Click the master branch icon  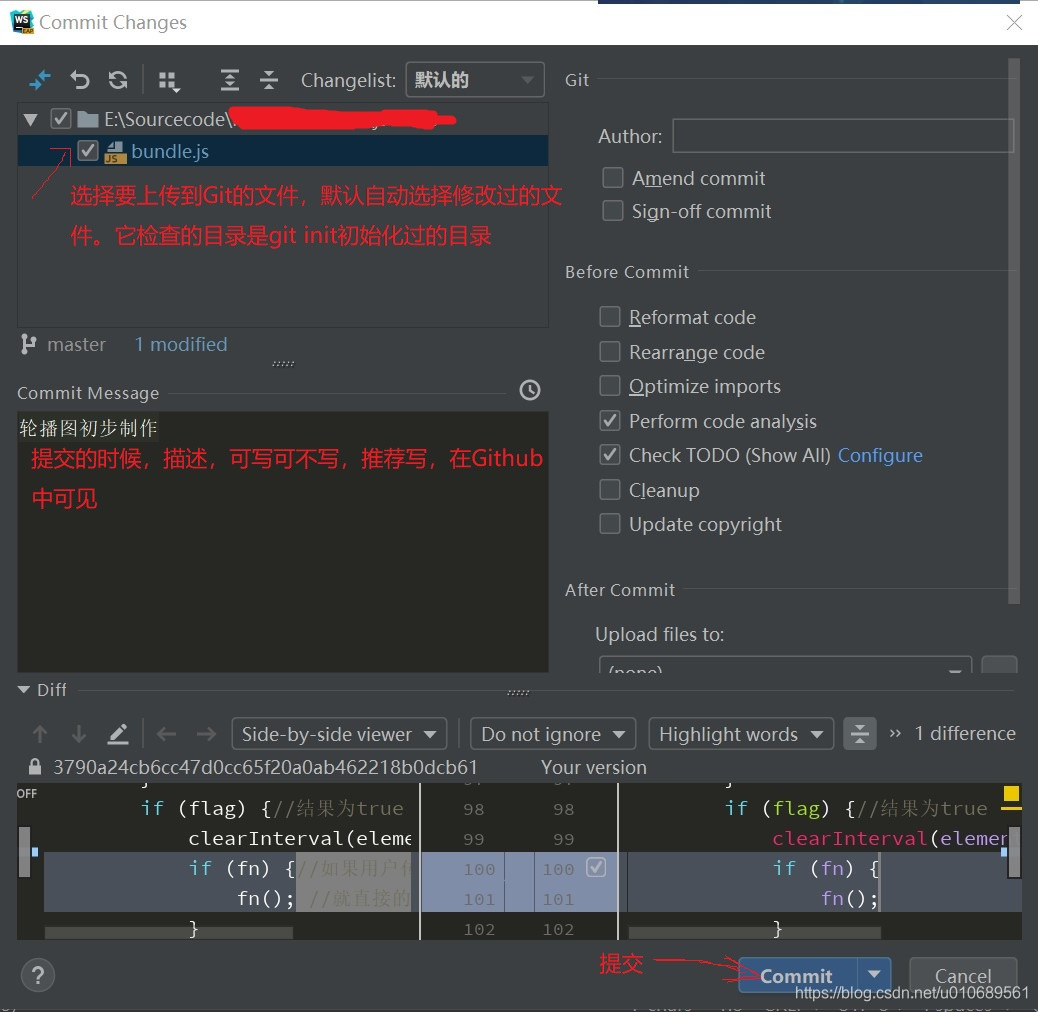click(28, 344)
